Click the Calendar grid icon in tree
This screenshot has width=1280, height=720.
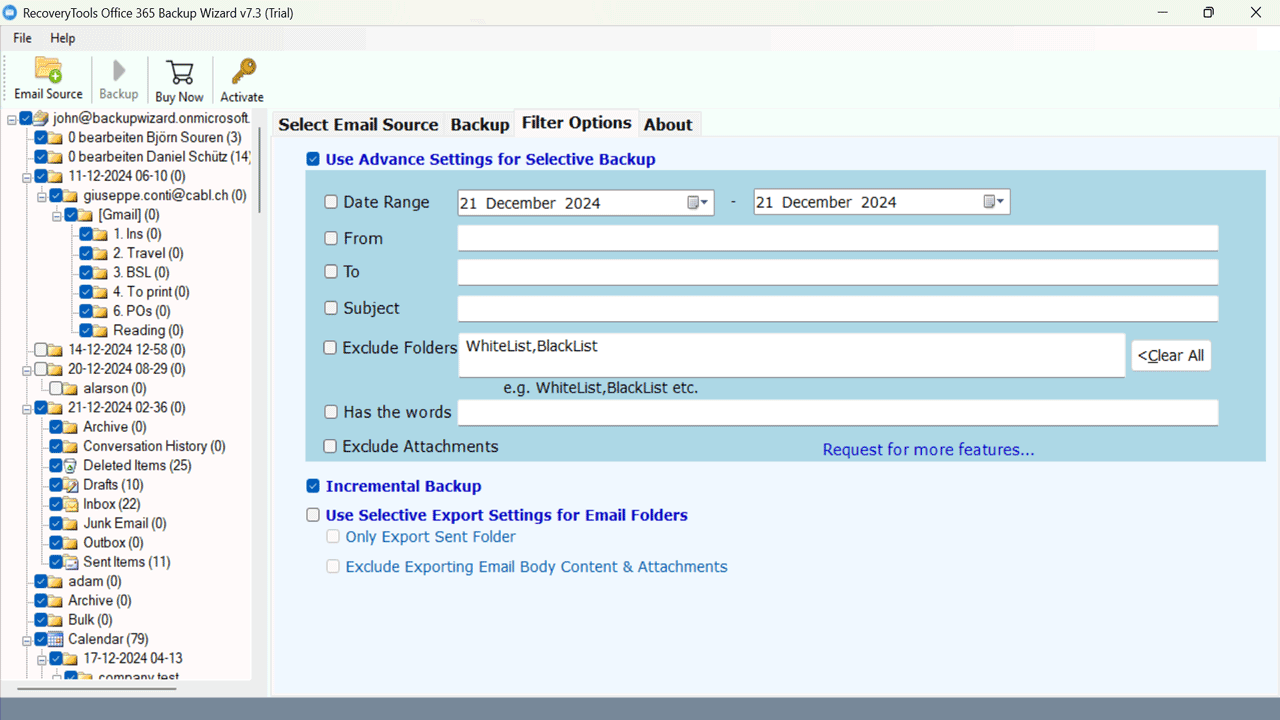coord(56,639)
